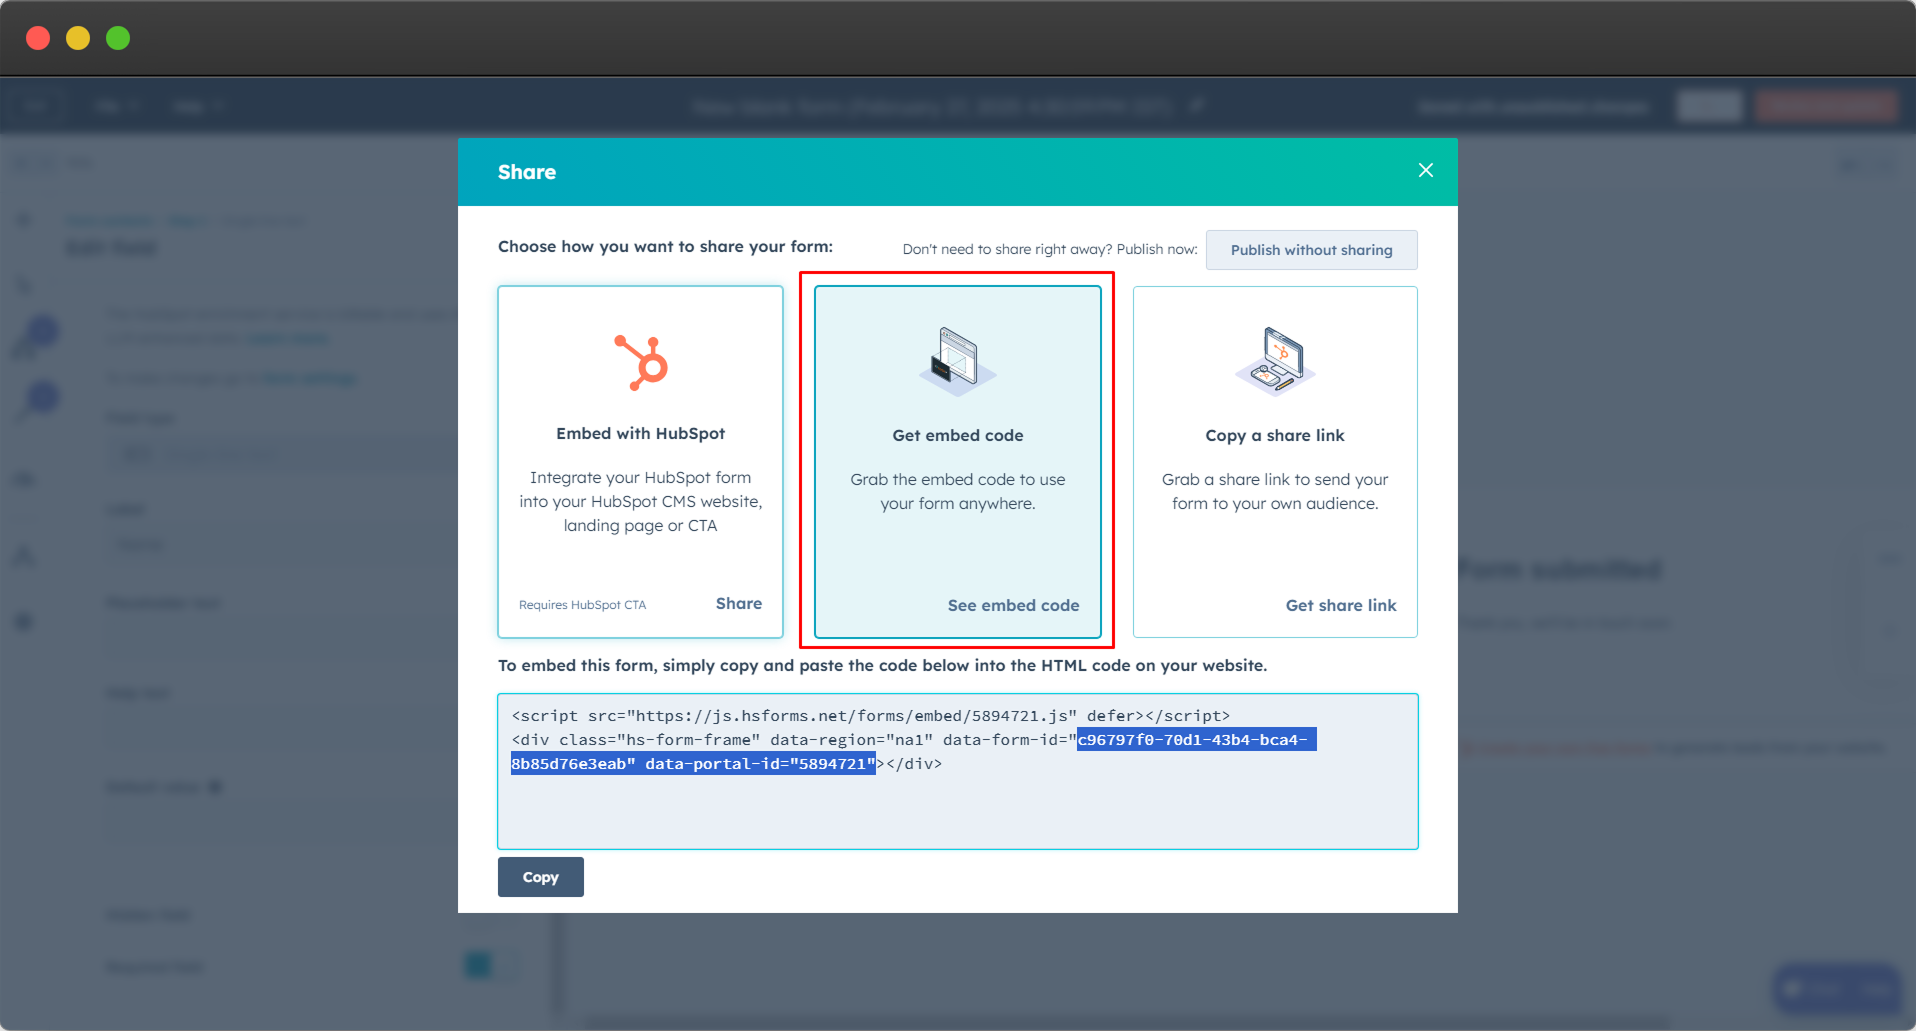Click 'Grab a share link to send' description
Image resolution: width=1916 pixels, height=1031 pixels.
point(1275,491)
